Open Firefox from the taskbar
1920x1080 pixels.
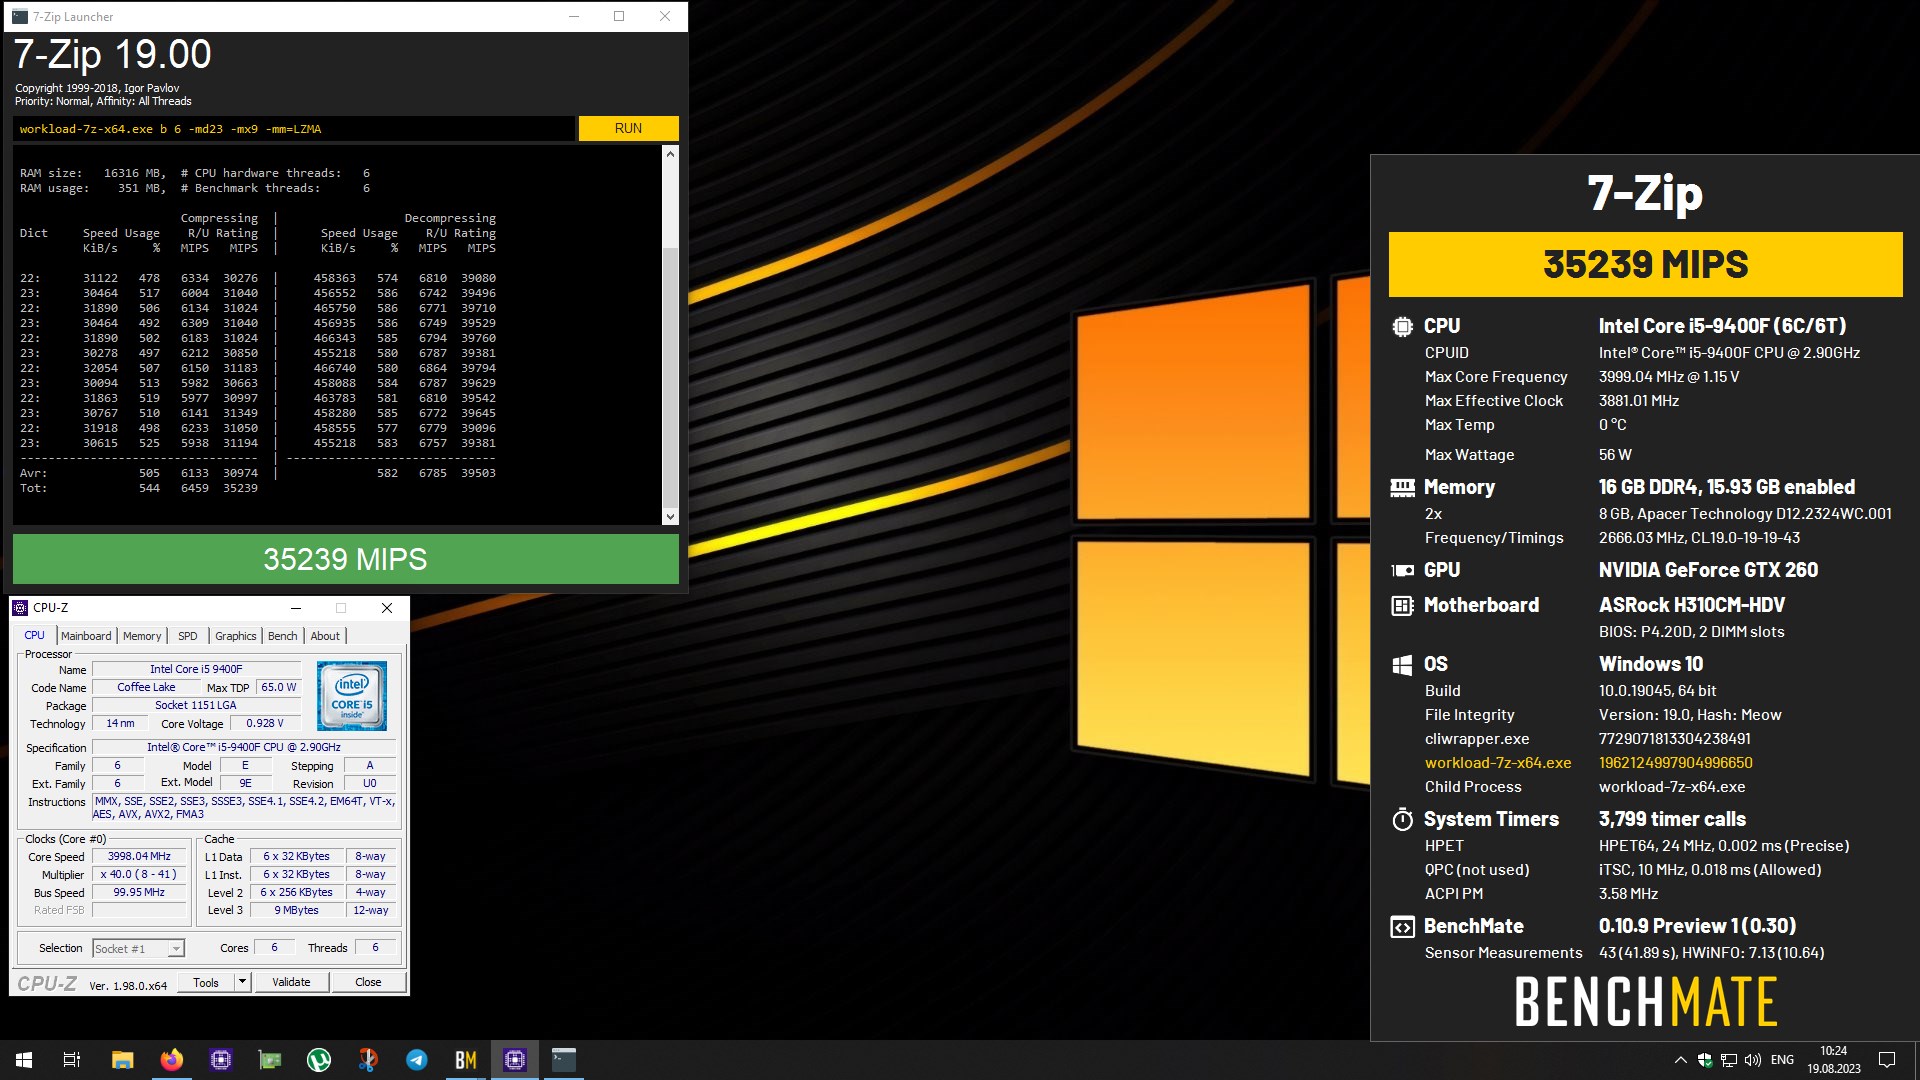coord(172,1060)
